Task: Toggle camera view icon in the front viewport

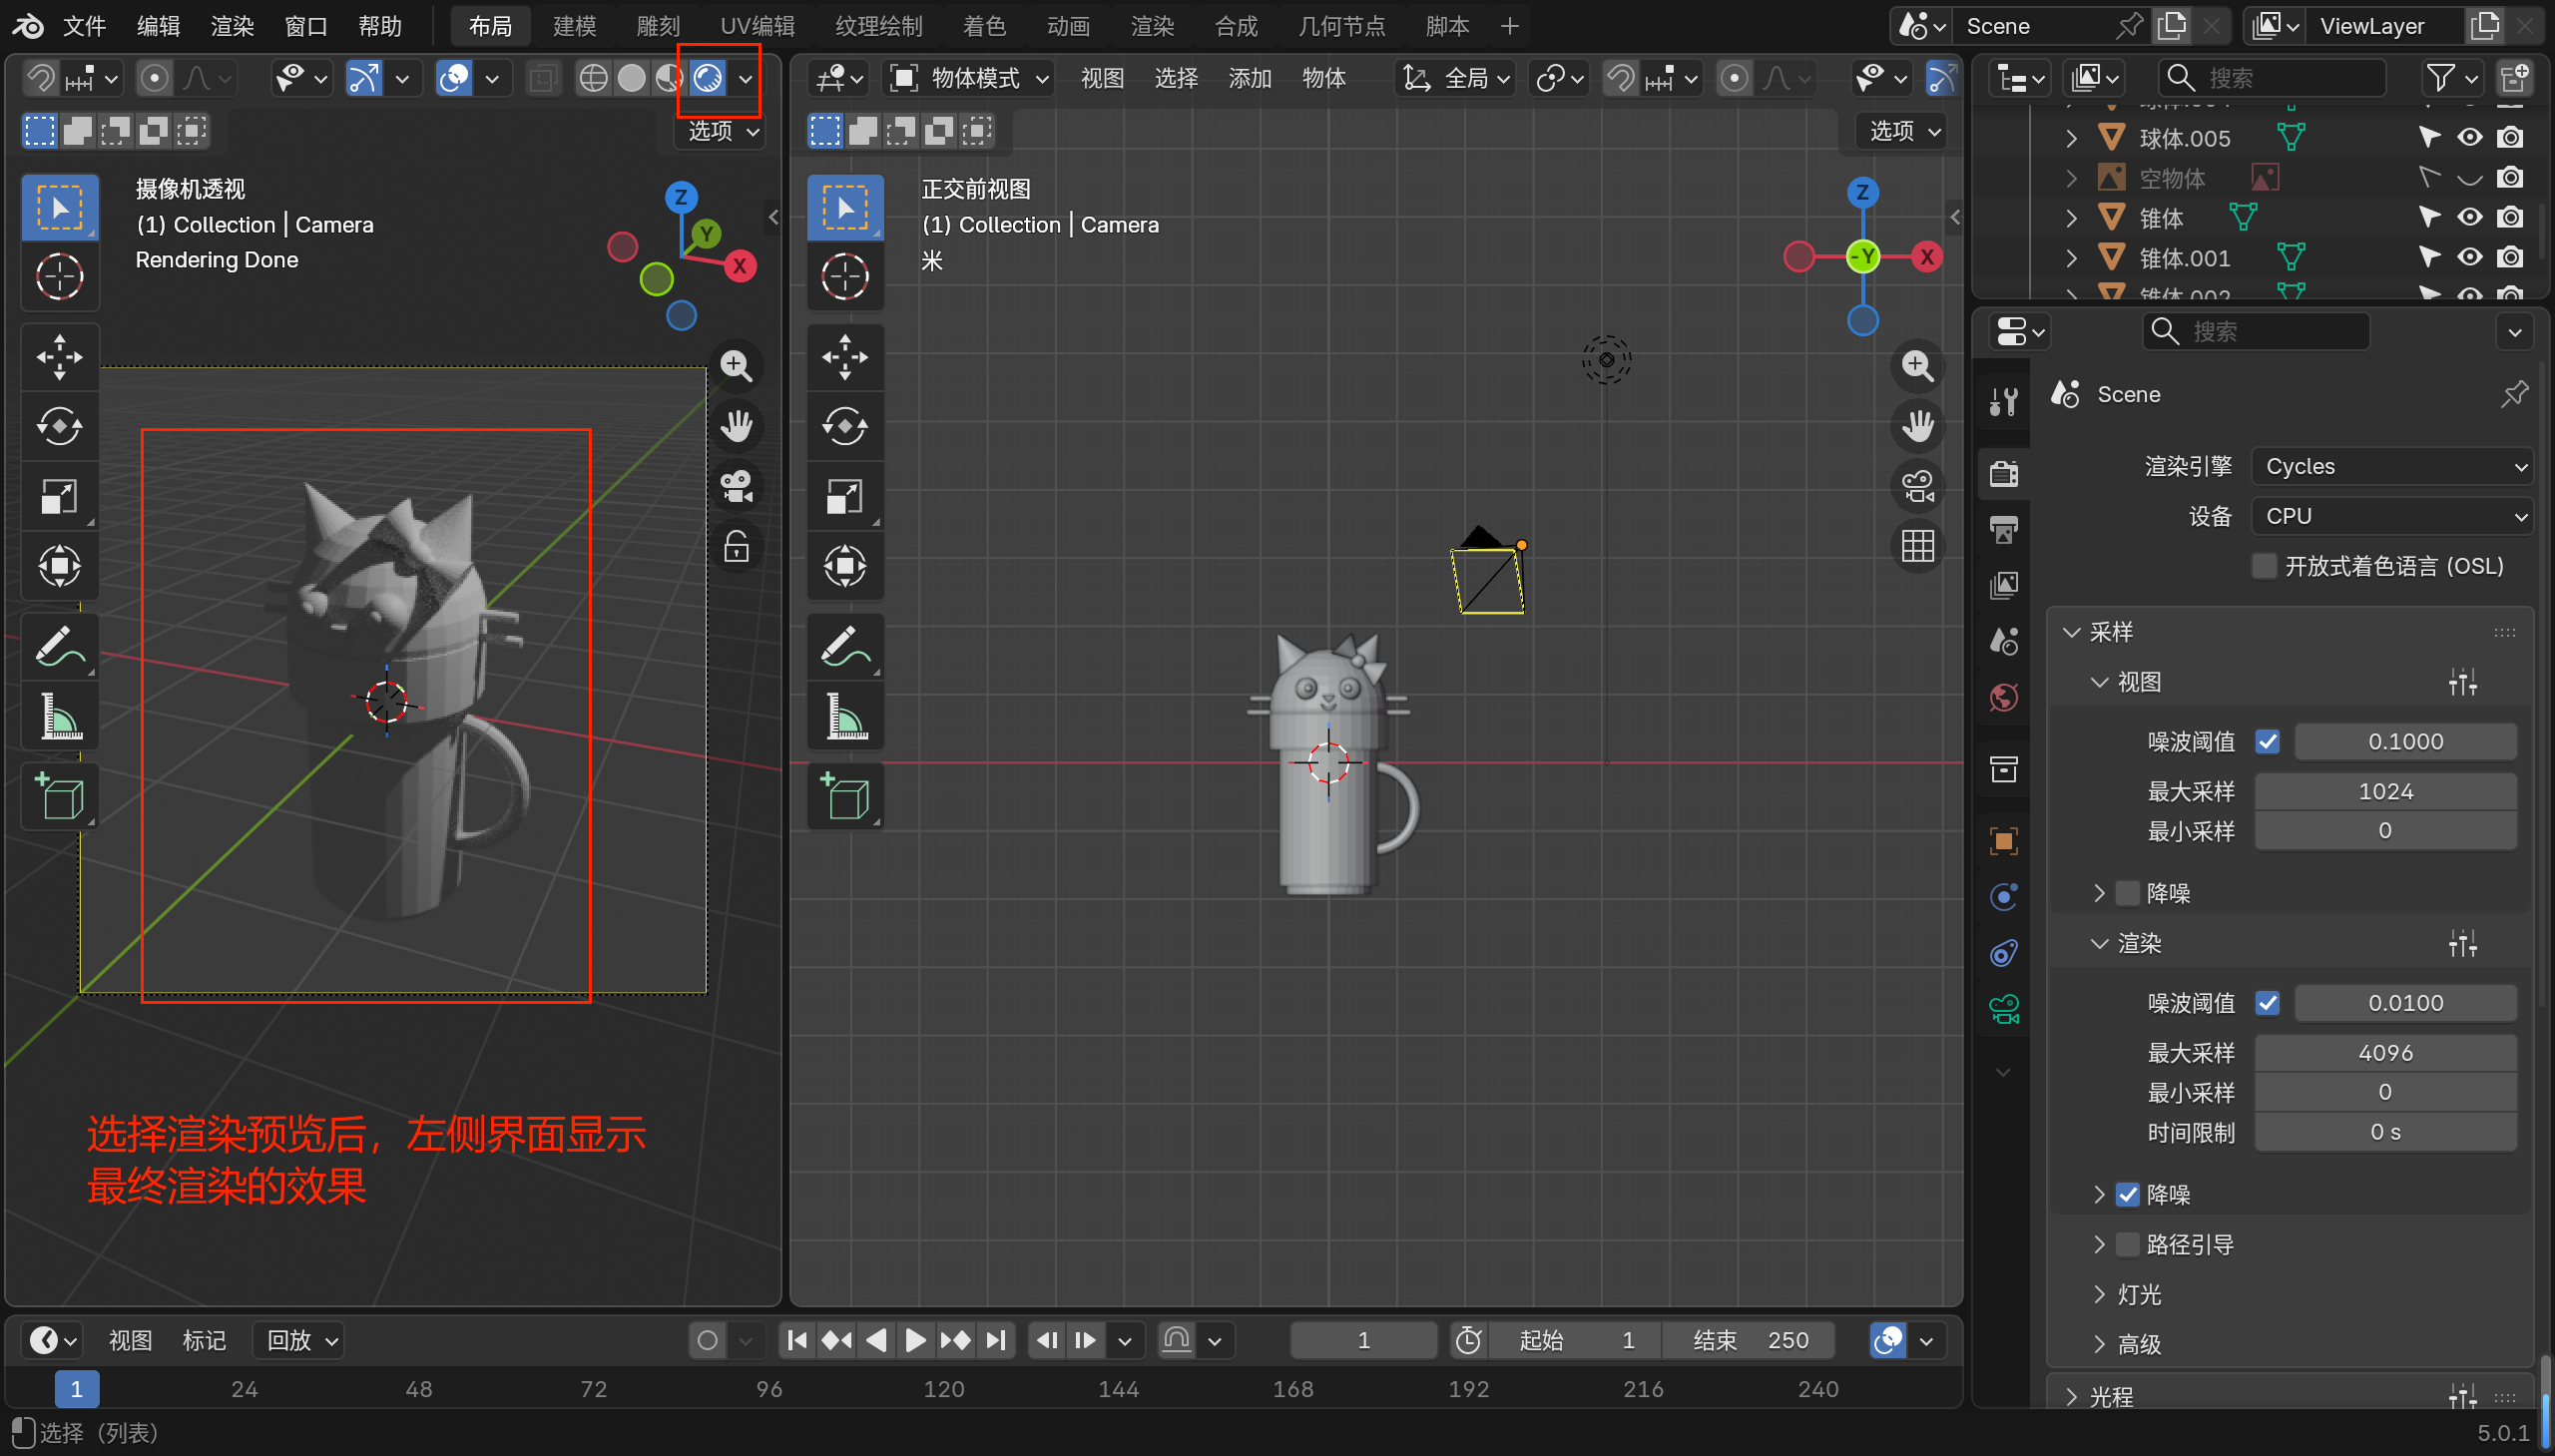Action: 1917,487
